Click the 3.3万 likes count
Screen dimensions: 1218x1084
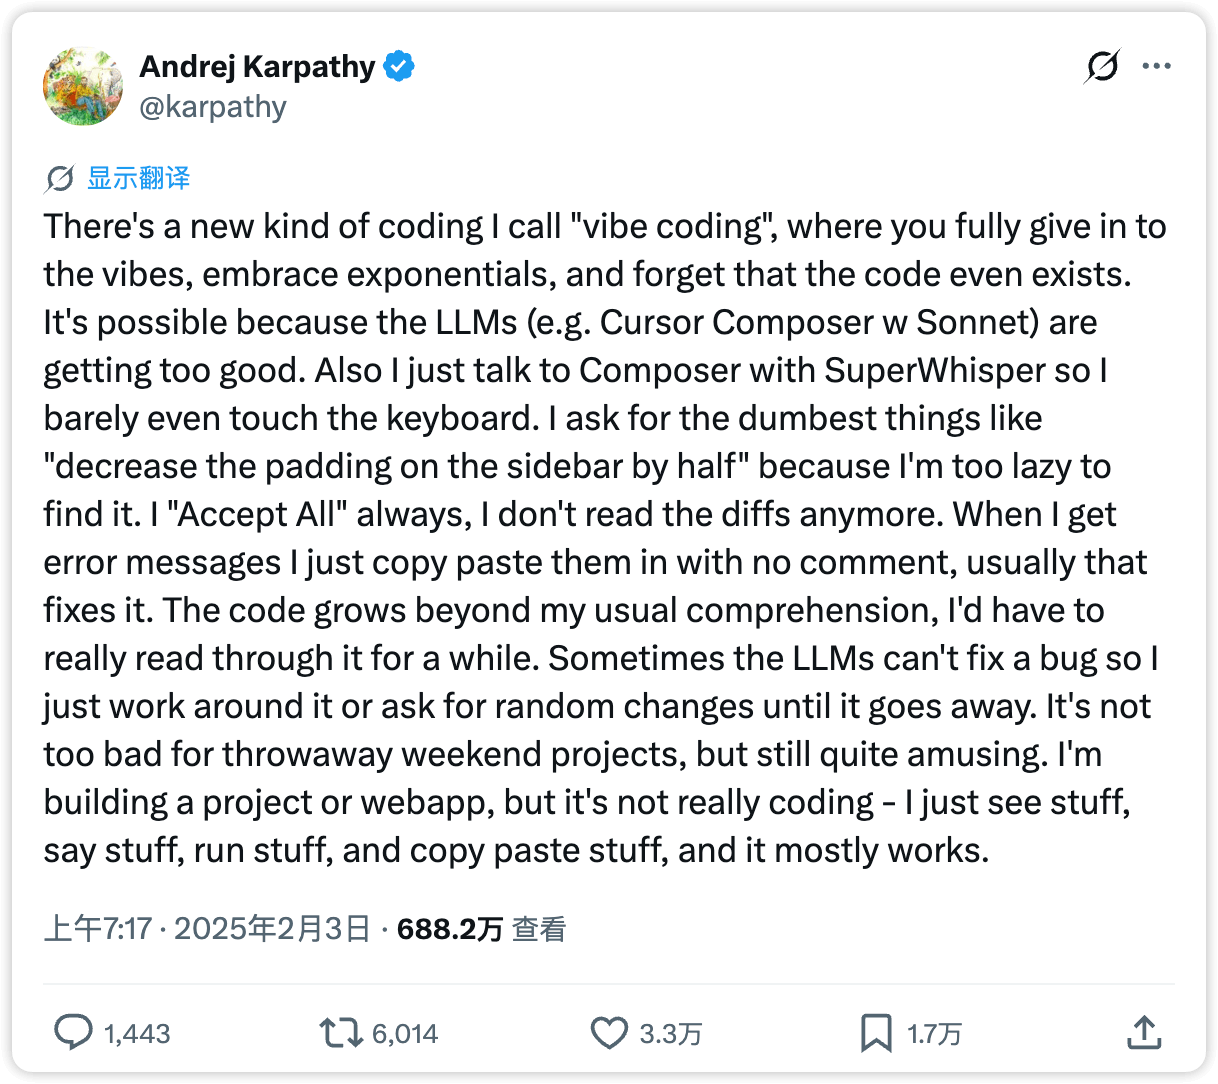coord(671,1034)
